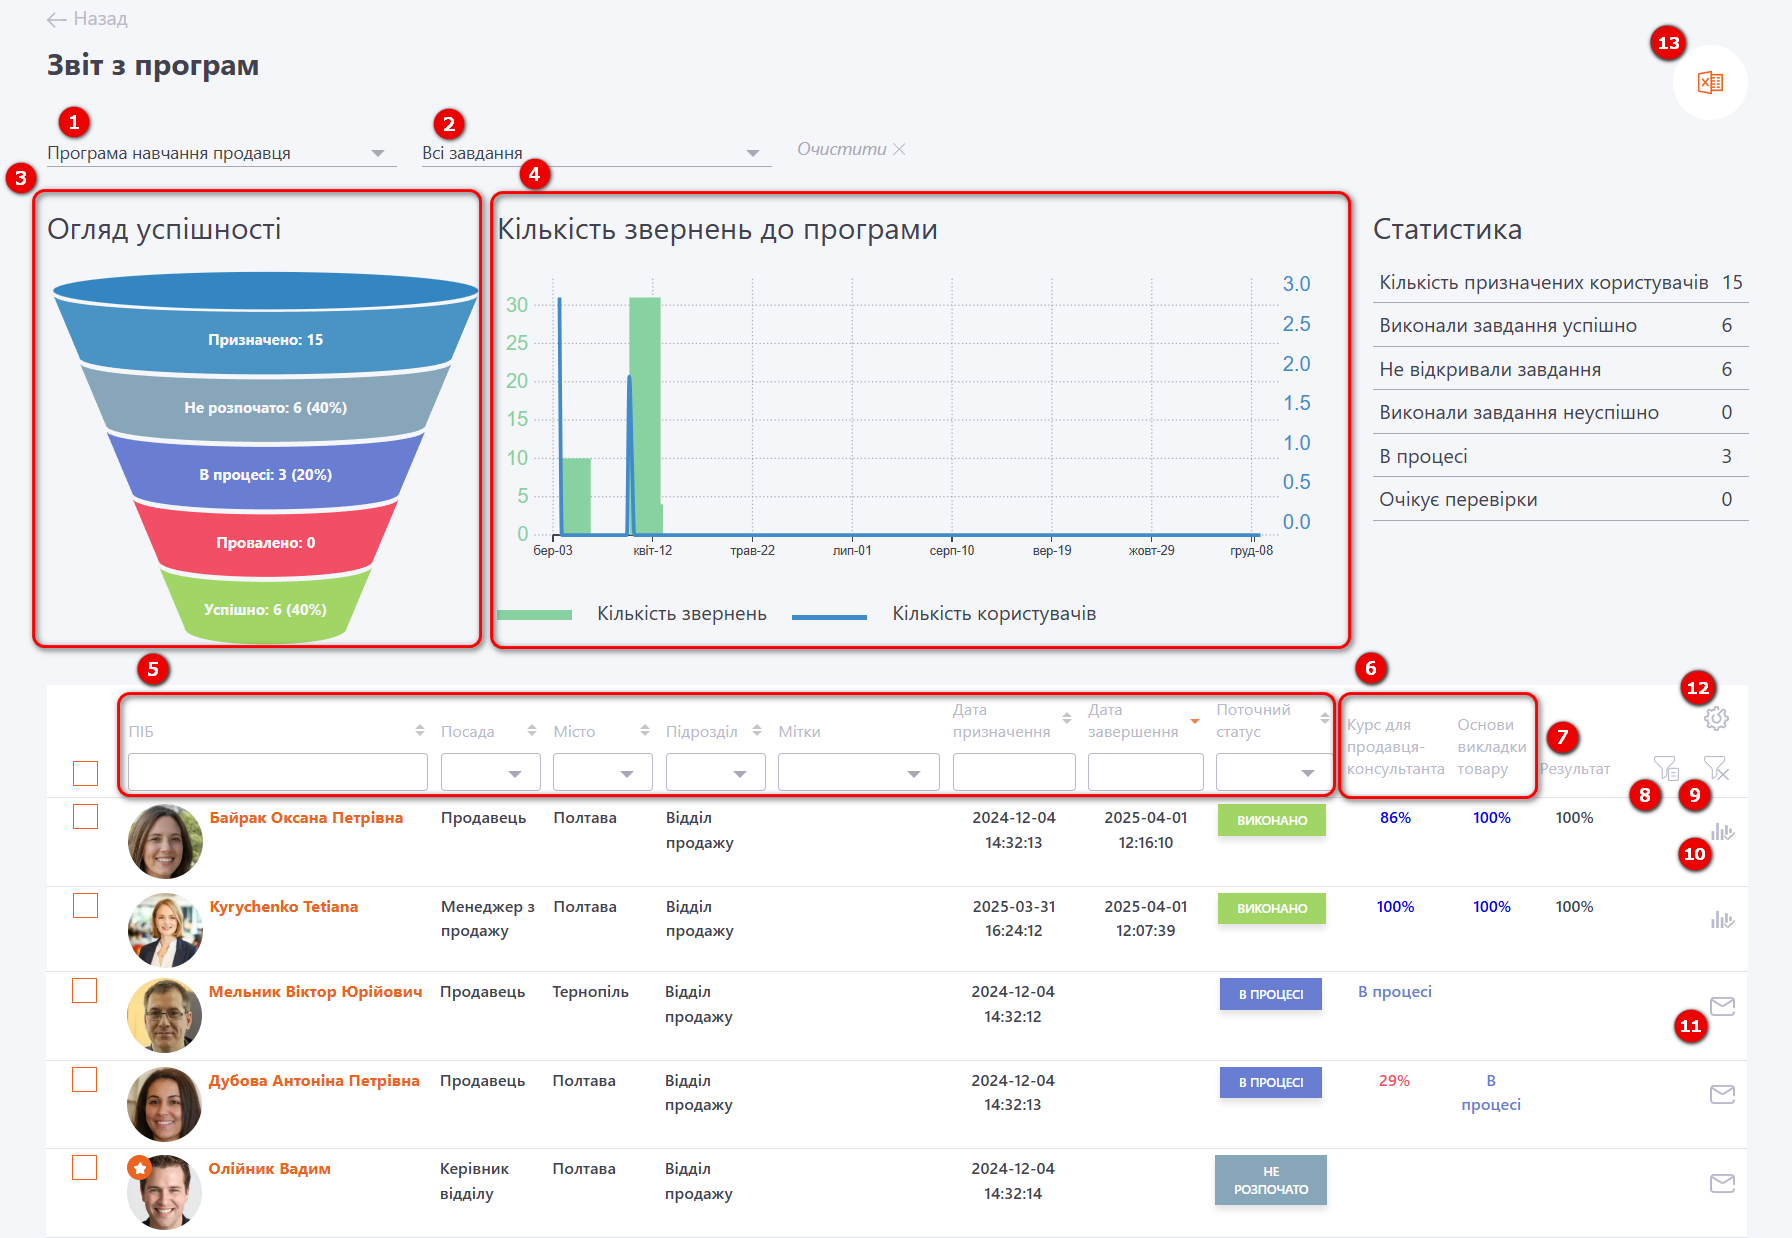Send message to Мельник Віктор via envelope
This screenshot has height=1238, width=1792.
point(1722,1006)
